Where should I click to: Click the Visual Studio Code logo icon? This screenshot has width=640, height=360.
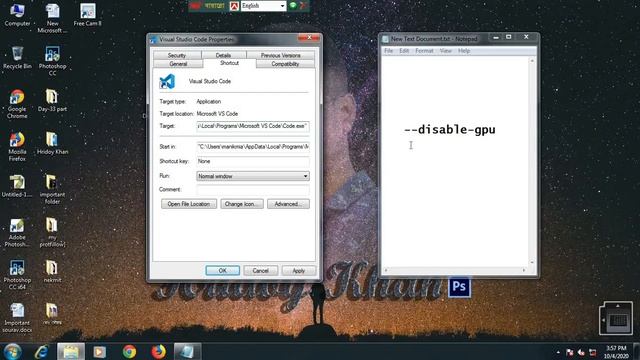click(x=167, y=82)
